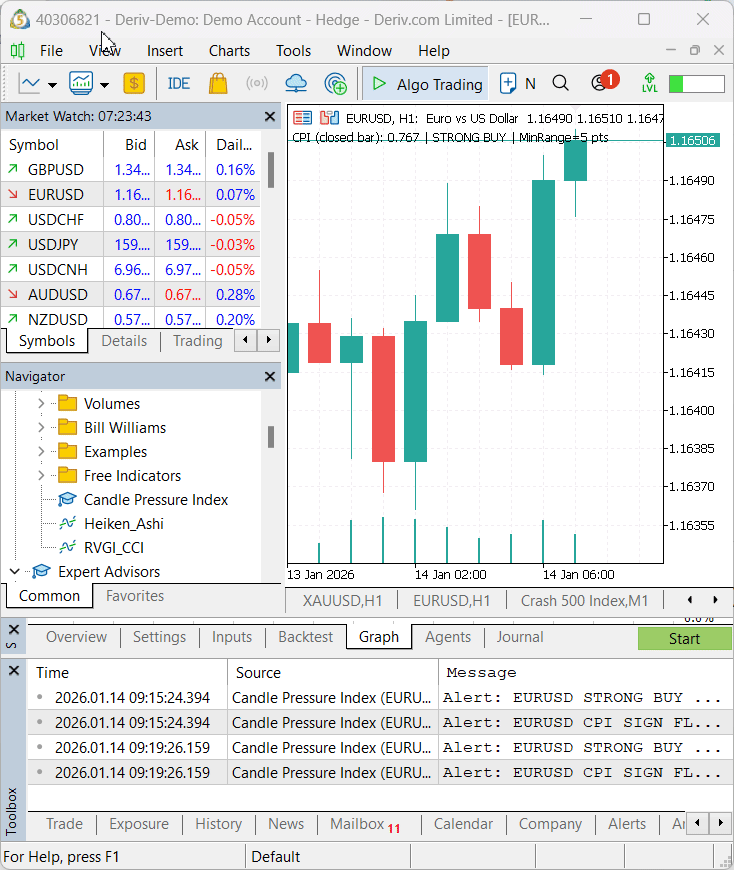Viewport: 734px width, 870px height.
Task: Switch to Favorites tab in Navigator
Action: (135, 596)
